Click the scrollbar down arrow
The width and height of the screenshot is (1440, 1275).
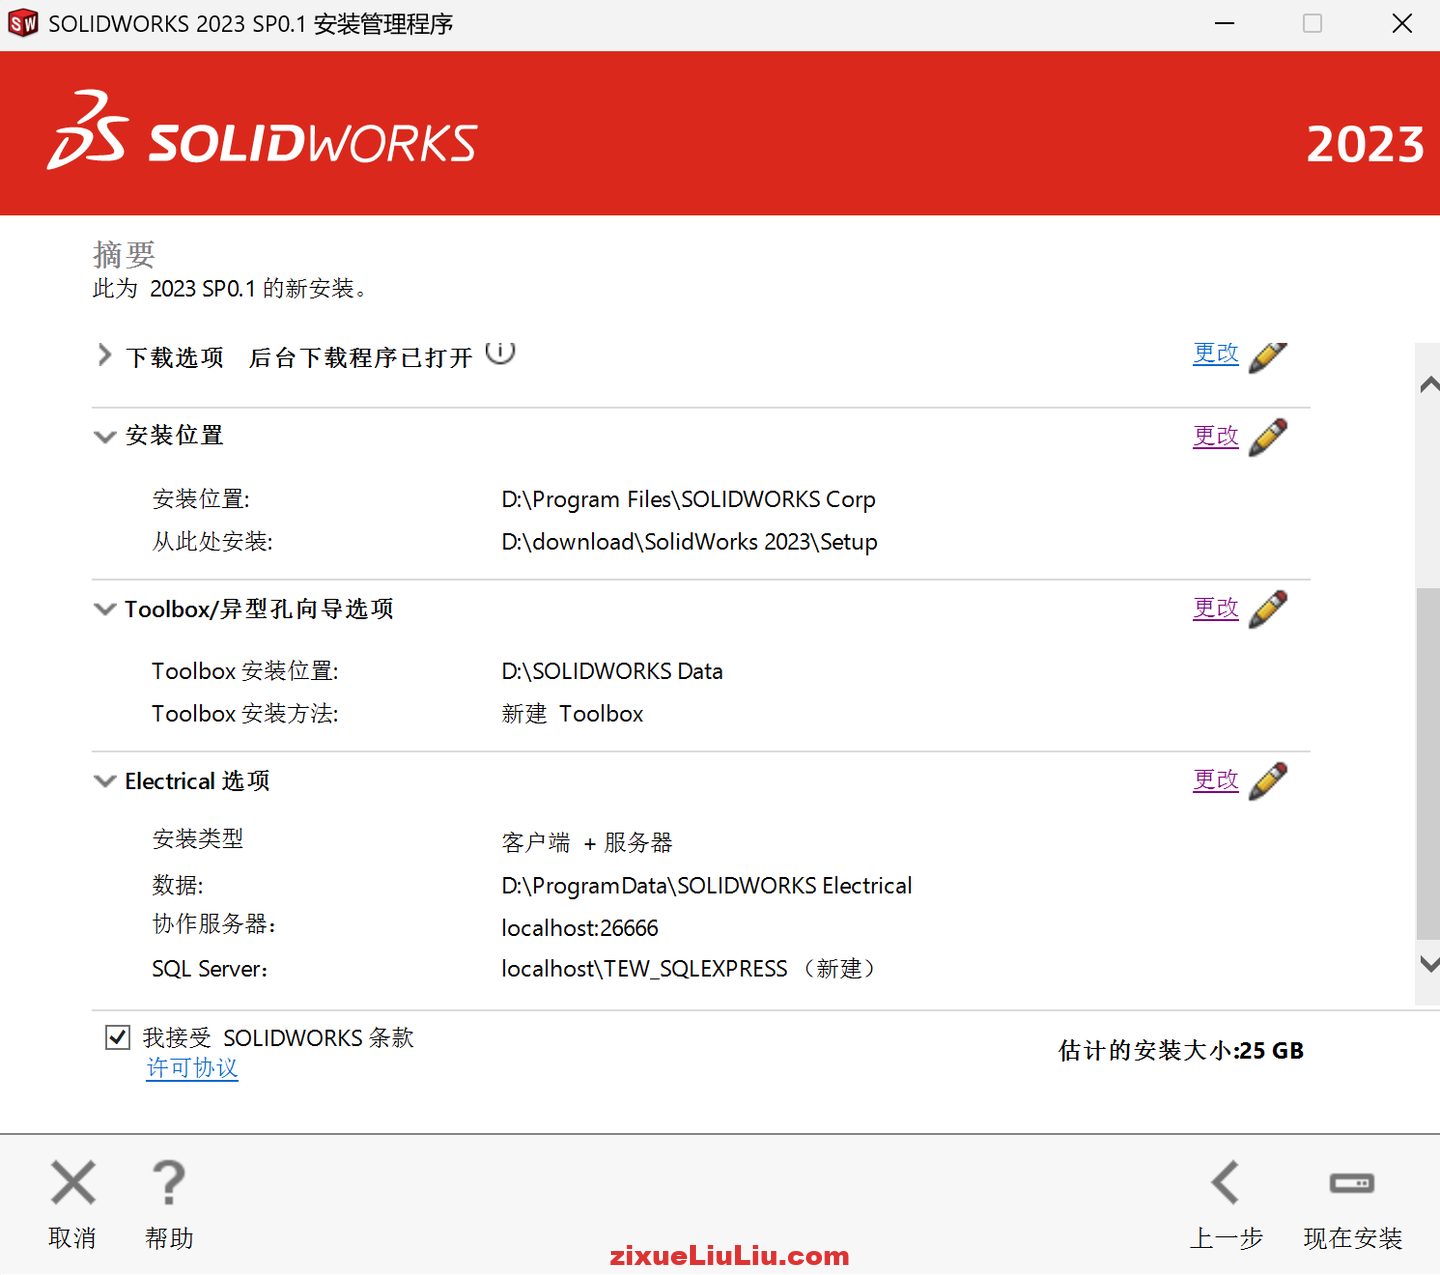(1429, 963)
